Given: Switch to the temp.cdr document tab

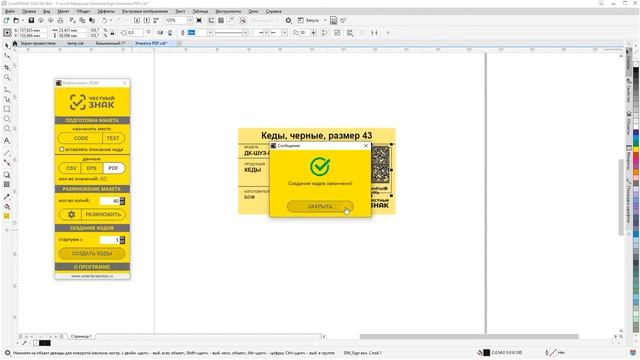Looking at the screenshot, I should [x=75, y=43].
